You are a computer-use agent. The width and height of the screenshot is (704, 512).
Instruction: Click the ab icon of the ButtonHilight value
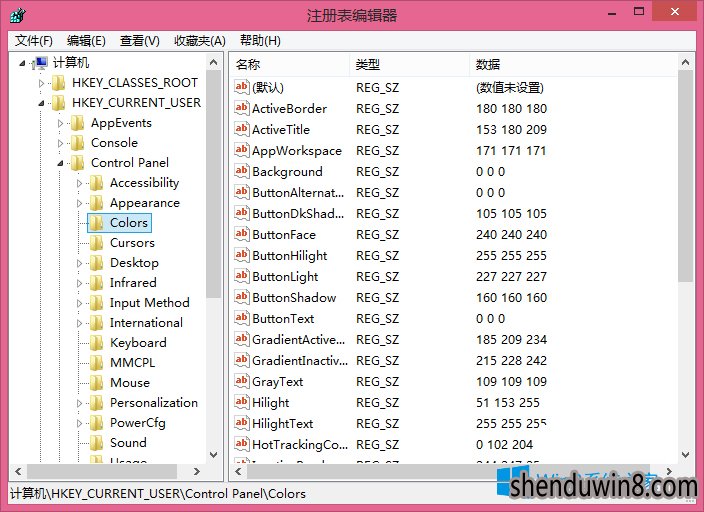point(242,255)
